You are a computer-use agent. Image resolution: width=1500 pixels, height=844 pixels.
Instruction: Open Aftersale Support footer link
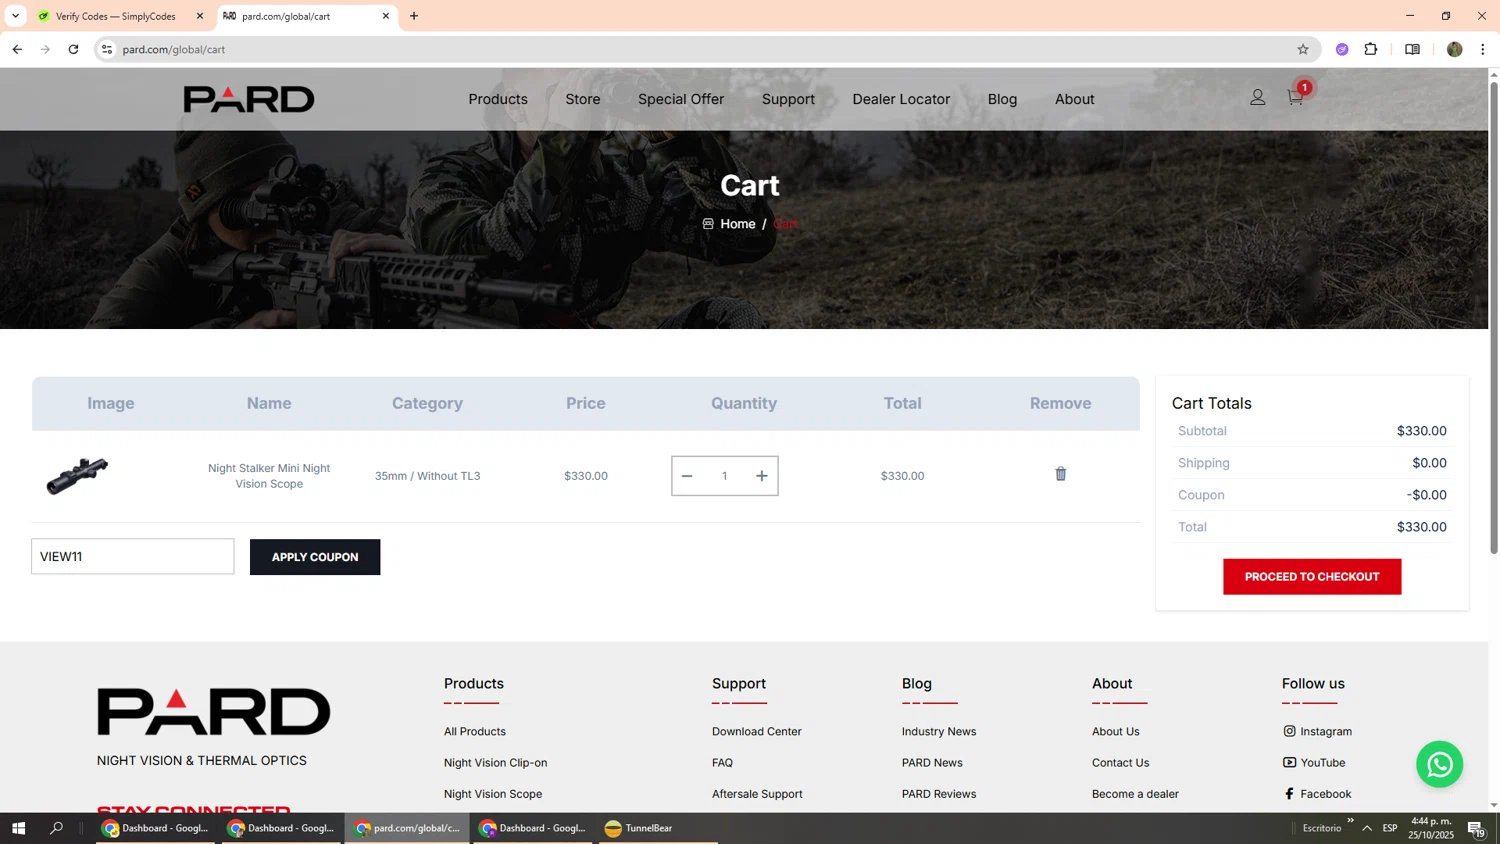click(x=757, y=794)
